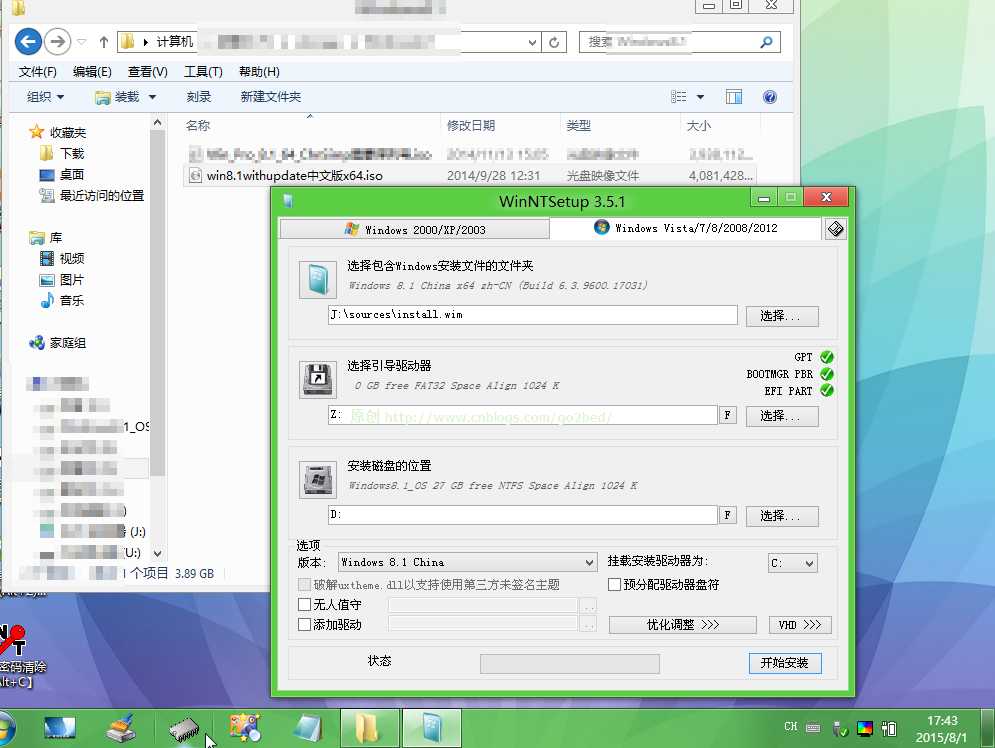This screenshot has width=995, height=748.
Task: Open the mount drive letter C: dropdown
Action: click(793, 563)
